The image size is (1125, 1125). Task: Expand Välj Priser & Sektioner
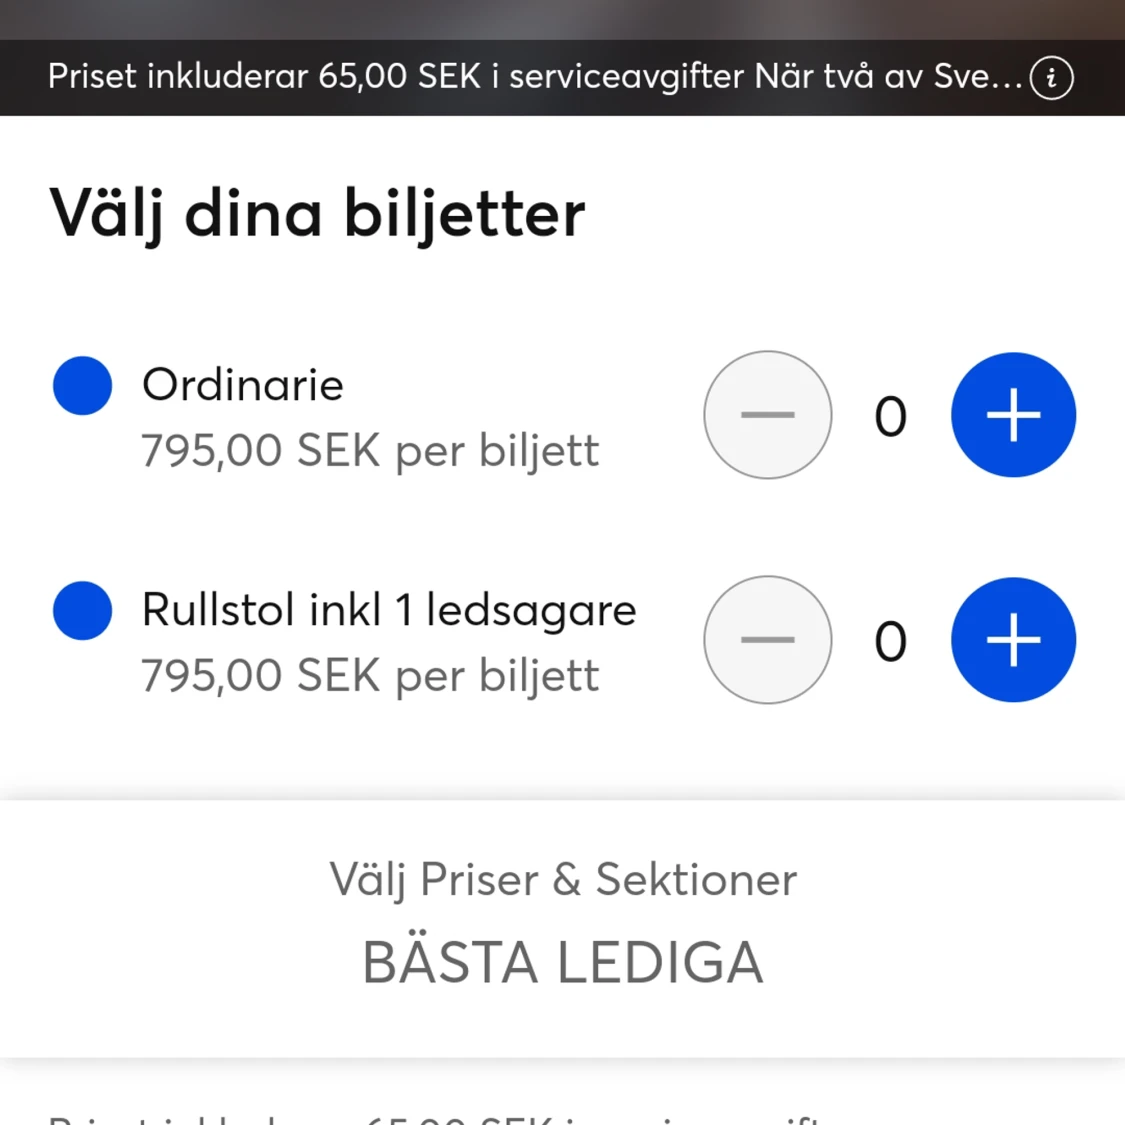click(562, 880)
